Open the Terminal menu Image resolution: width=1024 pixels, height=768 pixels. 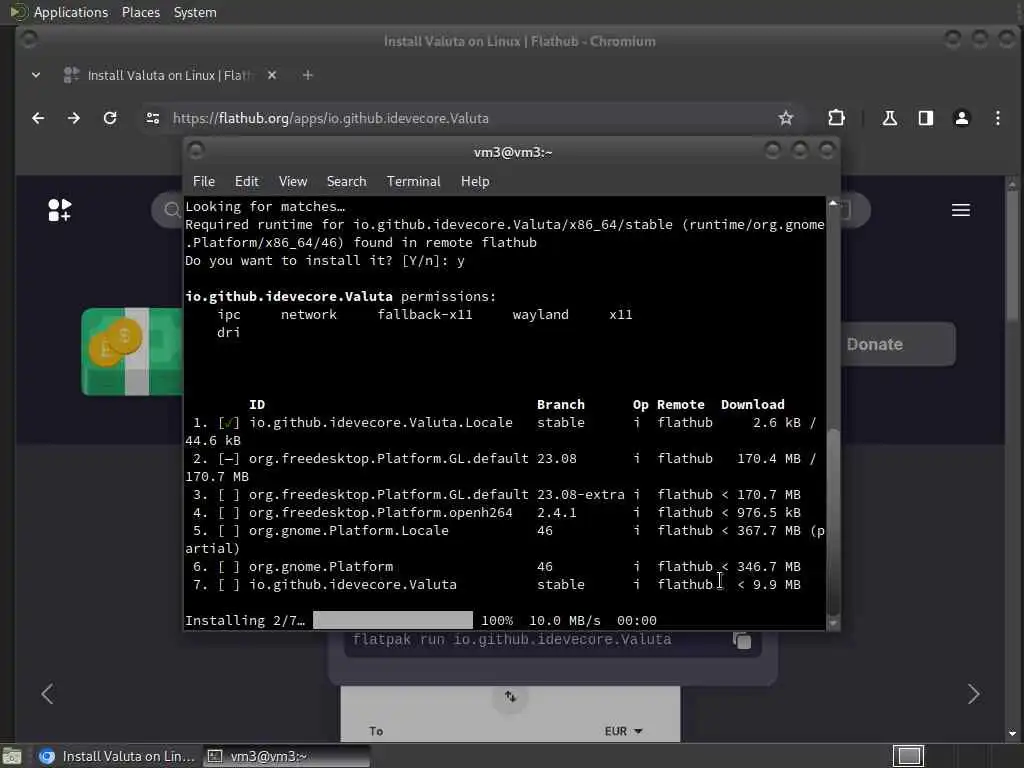[413, 182]
